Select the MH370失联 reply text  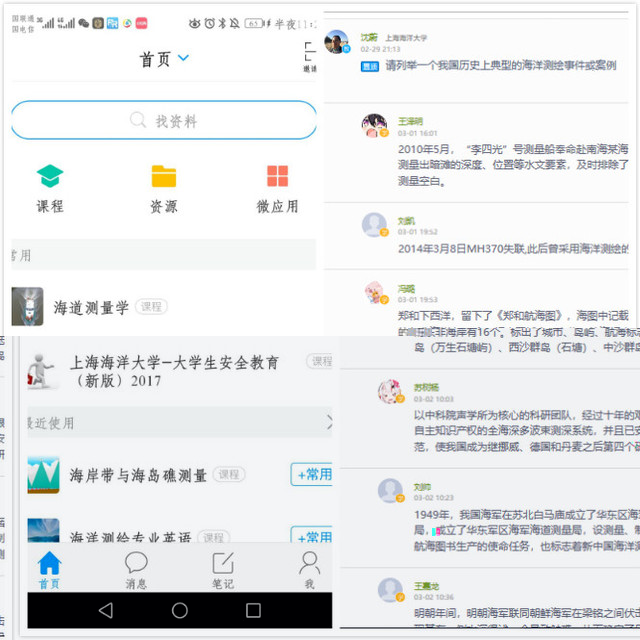[x=513, y=249]
